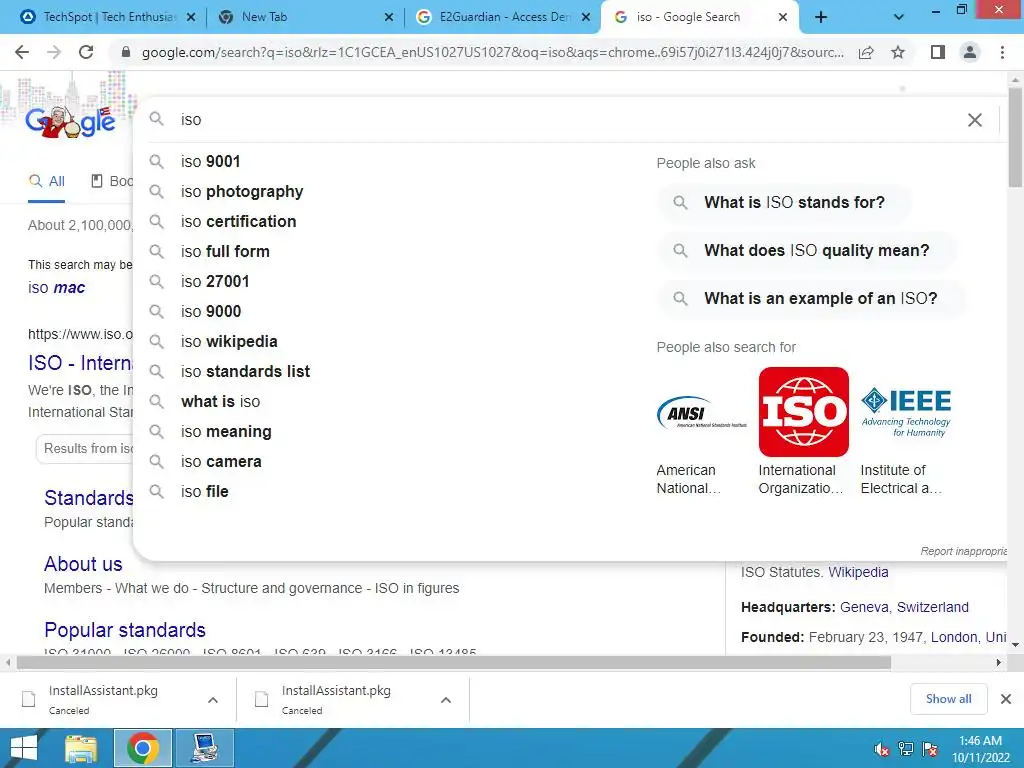Go back to the previous page
1024x768 pixels.
pos(22,52)
